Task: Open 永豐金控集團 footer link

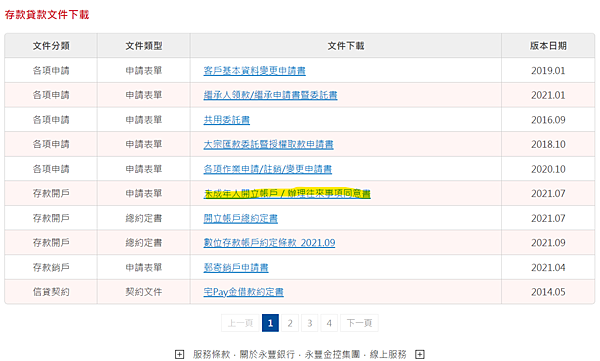Action: tap(332, 354)
